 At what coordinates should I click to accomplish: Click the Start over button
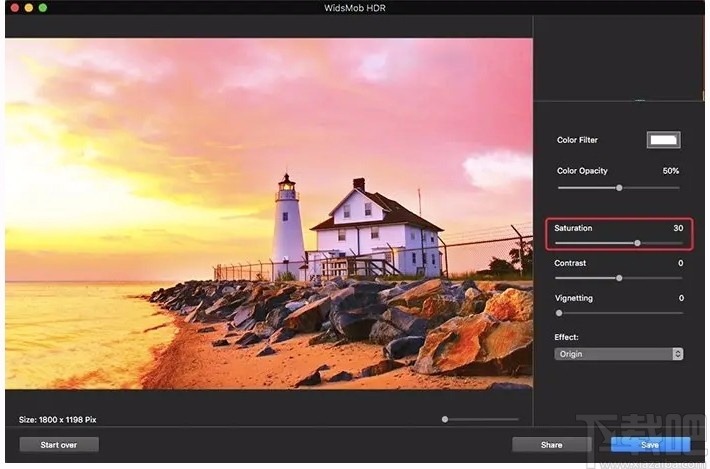tap(59, 445)
